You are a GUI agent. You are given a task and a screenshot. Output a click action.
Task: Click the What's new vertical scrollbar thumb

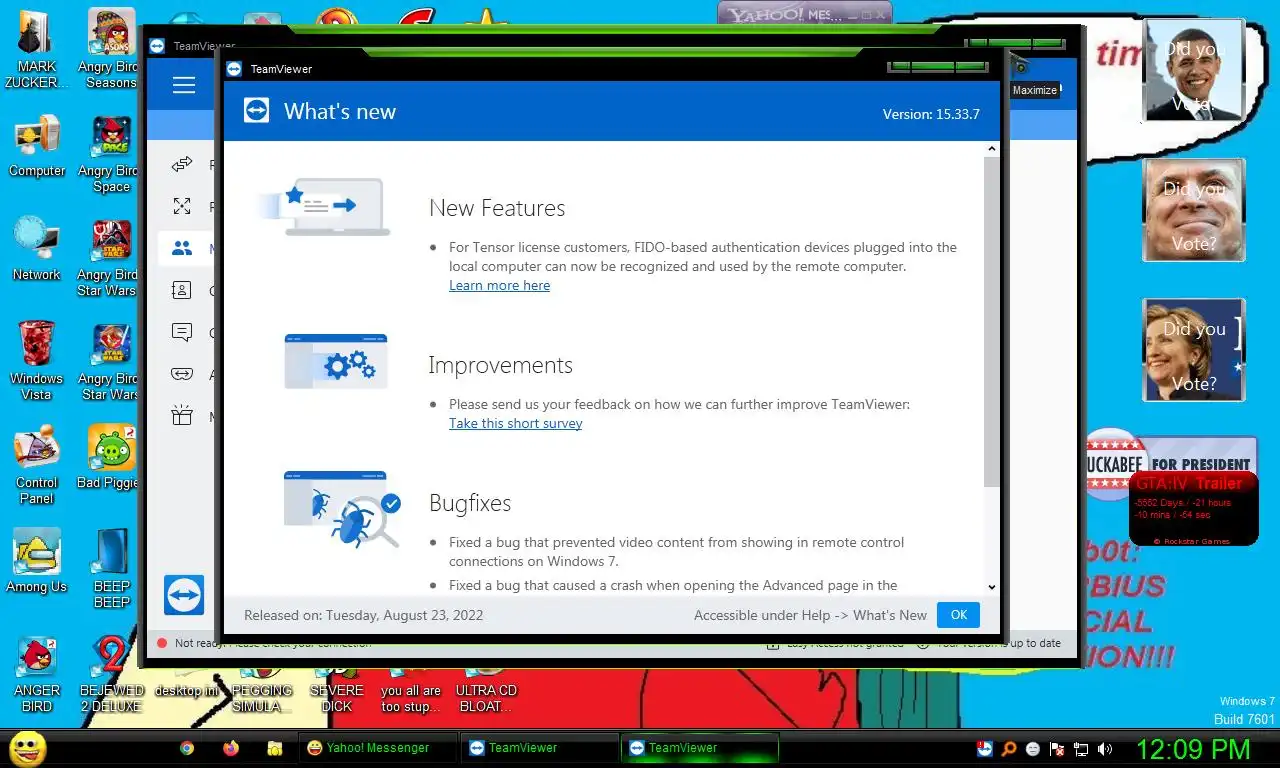click(991, 320)
